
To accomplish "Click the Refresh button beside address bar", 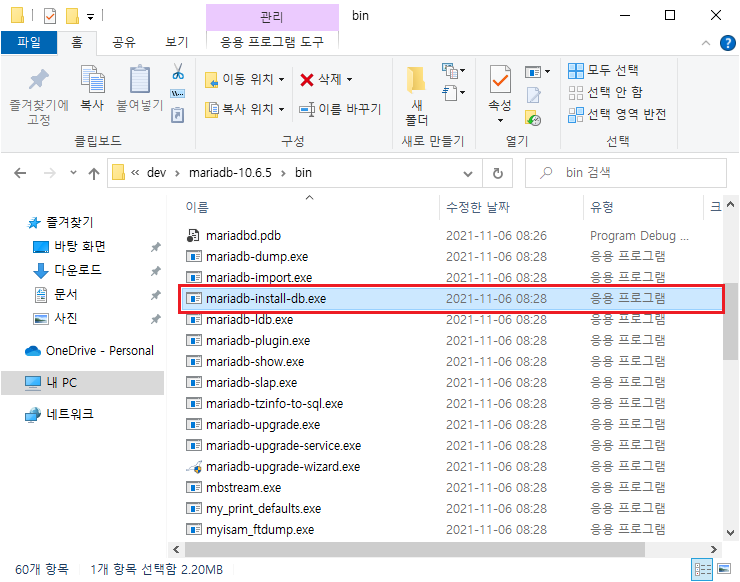I will click(x=497, y=173).
